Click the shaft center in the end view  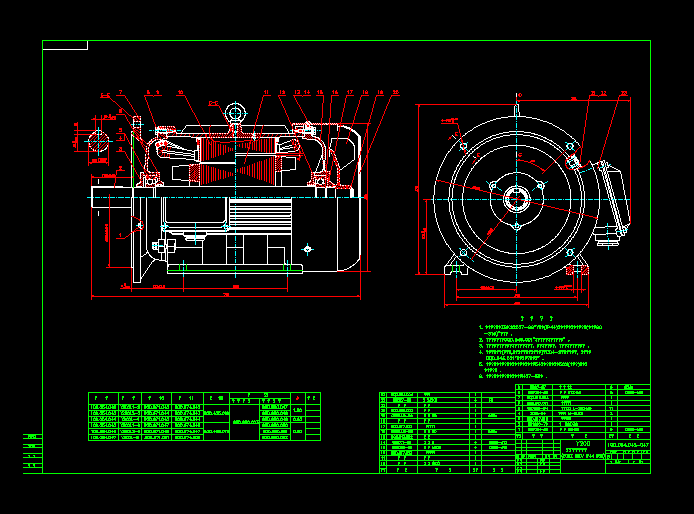[x=517, y=200]
